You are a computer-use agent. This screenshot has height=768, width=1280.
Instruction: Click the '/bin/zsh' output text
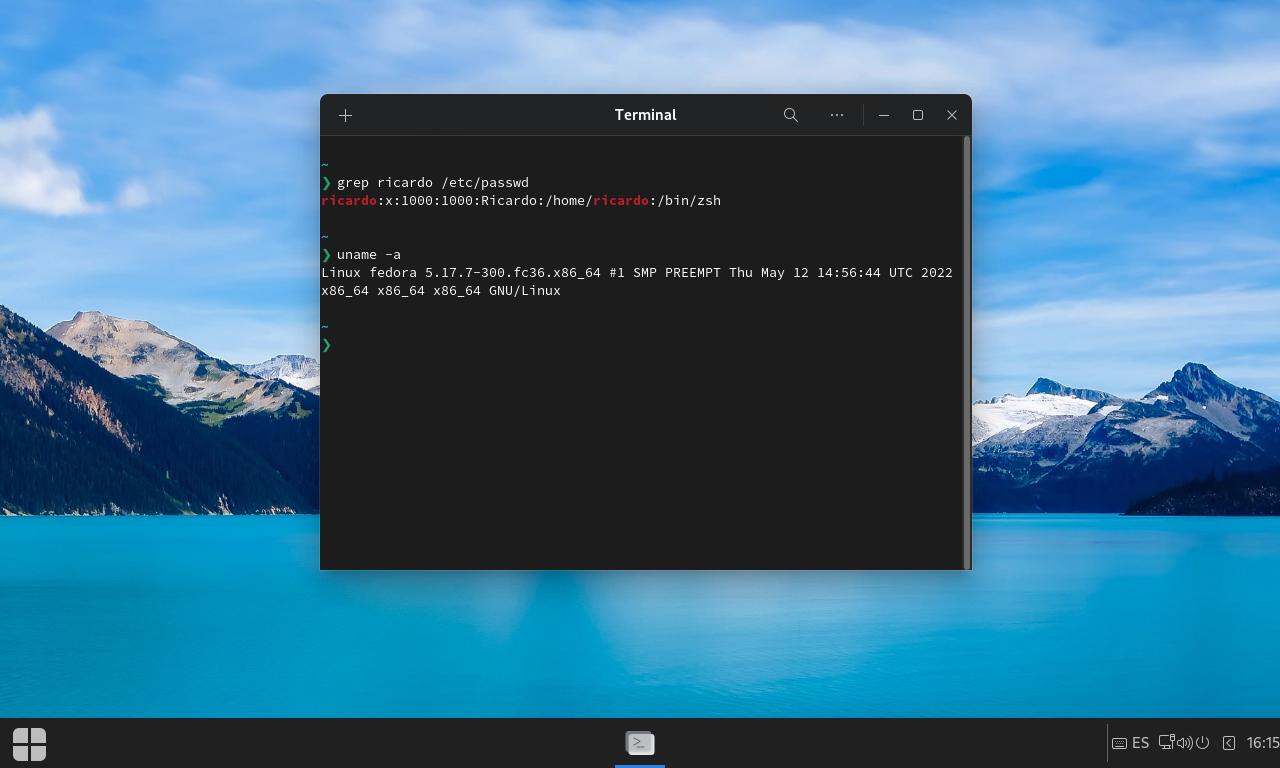click(689, 201)
